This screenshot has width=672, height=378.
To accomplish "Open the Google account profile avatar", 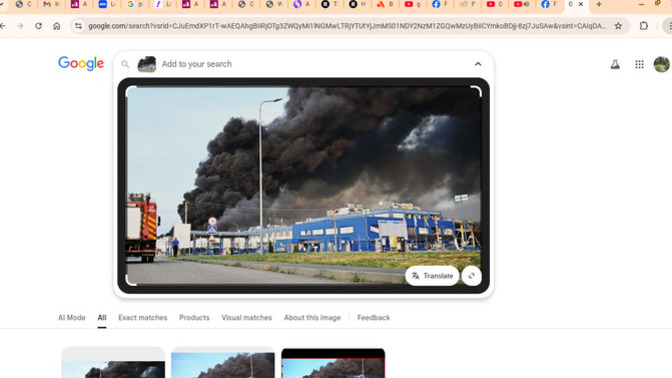I will coord(661,64).
